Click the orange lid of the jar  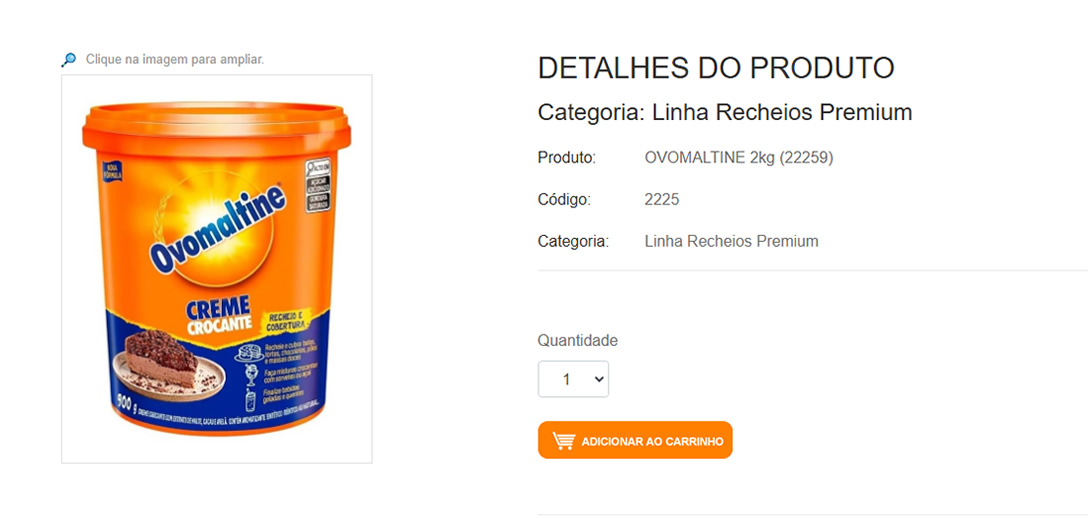216,128
